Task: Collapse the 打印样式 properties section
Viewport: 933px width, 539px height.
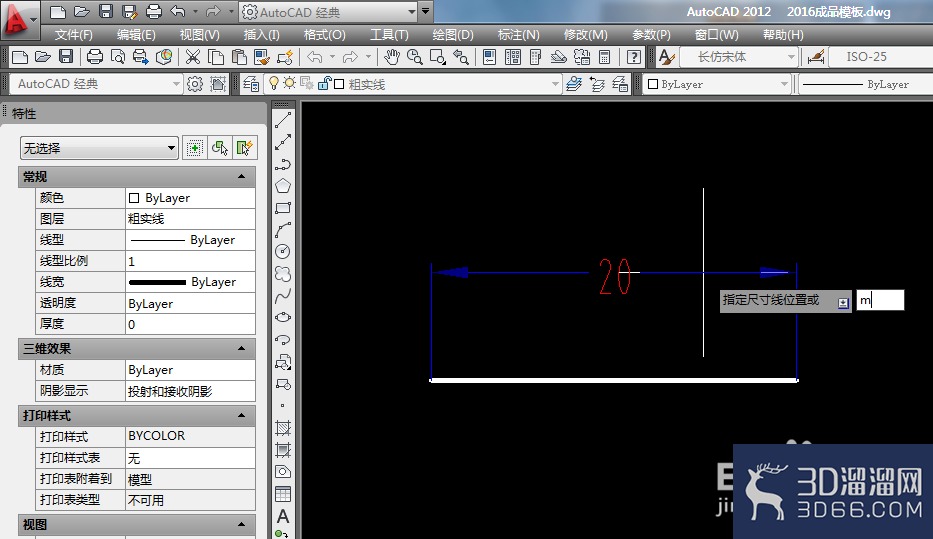Action: (242, 415)
